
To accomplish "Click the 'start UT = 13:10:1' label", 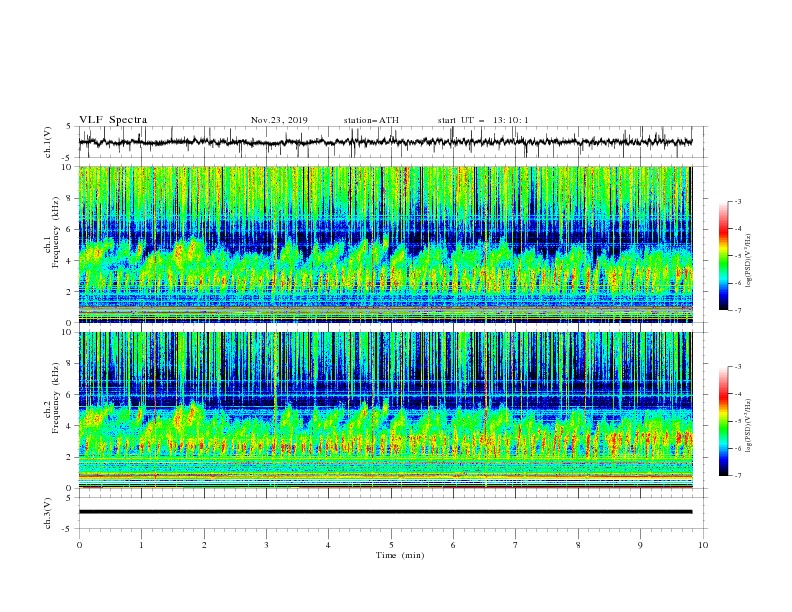I will (x=482, y=120).
